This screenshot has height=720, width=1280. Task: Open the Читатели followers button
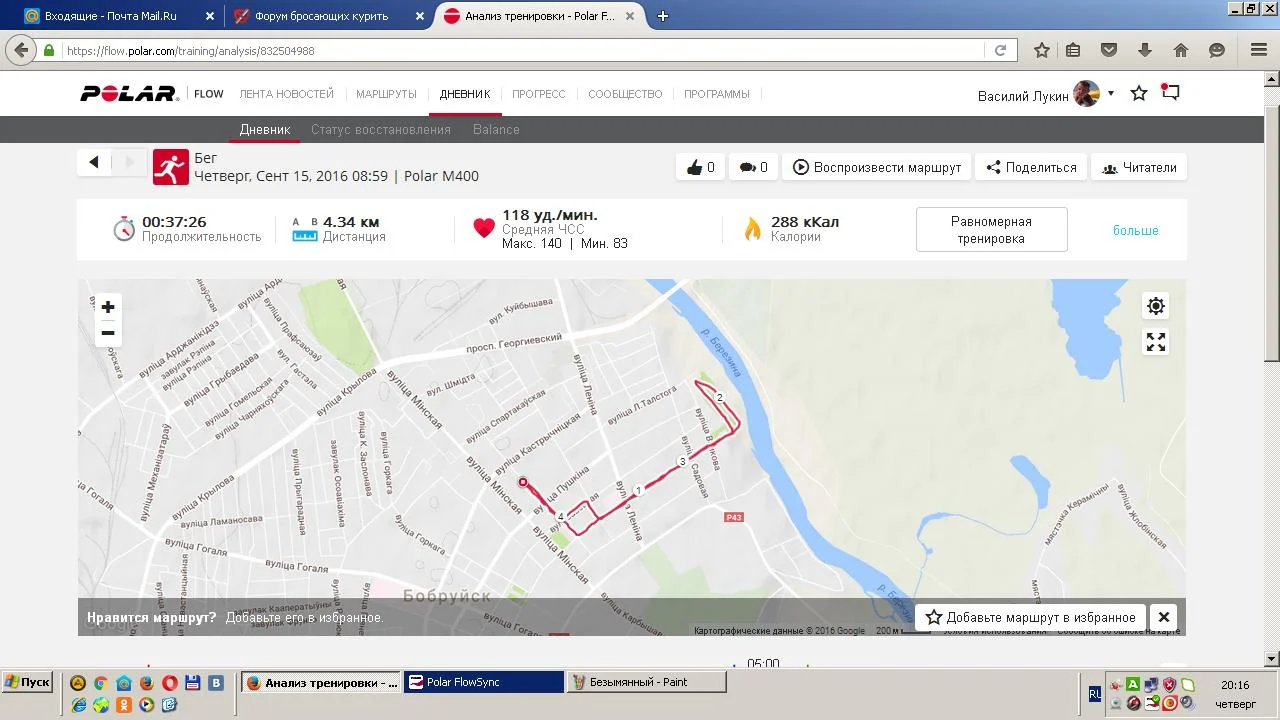click(x=1139, y=167)
